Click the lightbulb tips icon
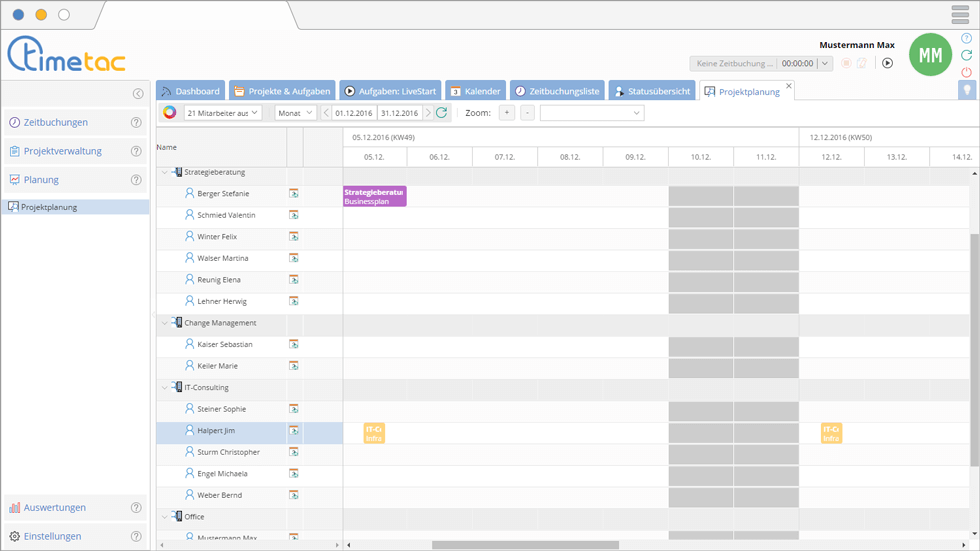This screenshot has height=551, width=980. (x=967, y=90)
